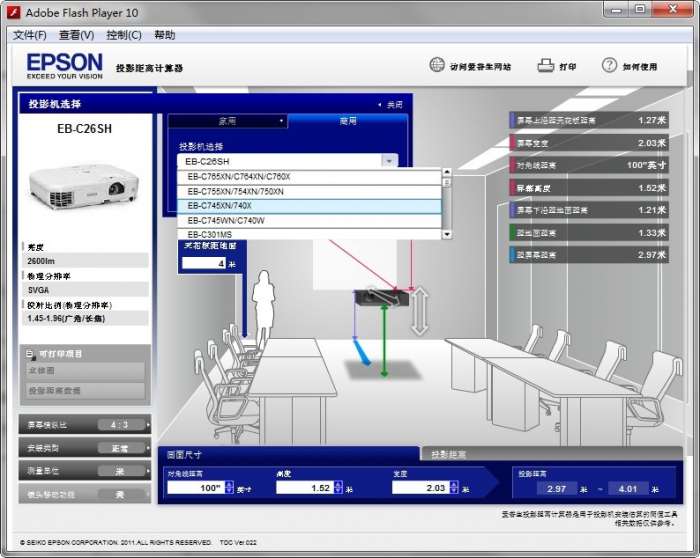Click the 2600lm brightness value
Screen dimensions: 700x558
tap(85, 261)
